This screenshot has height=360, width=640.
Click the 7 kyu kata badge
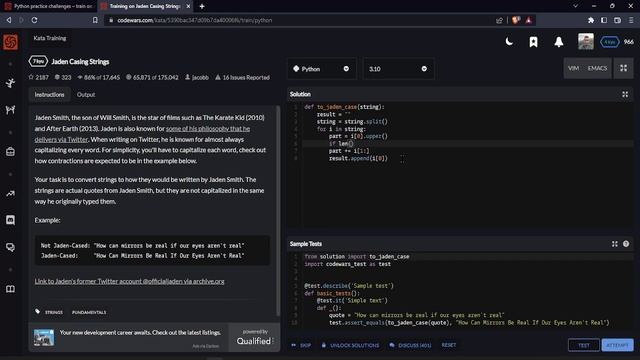tap(38, 62)
